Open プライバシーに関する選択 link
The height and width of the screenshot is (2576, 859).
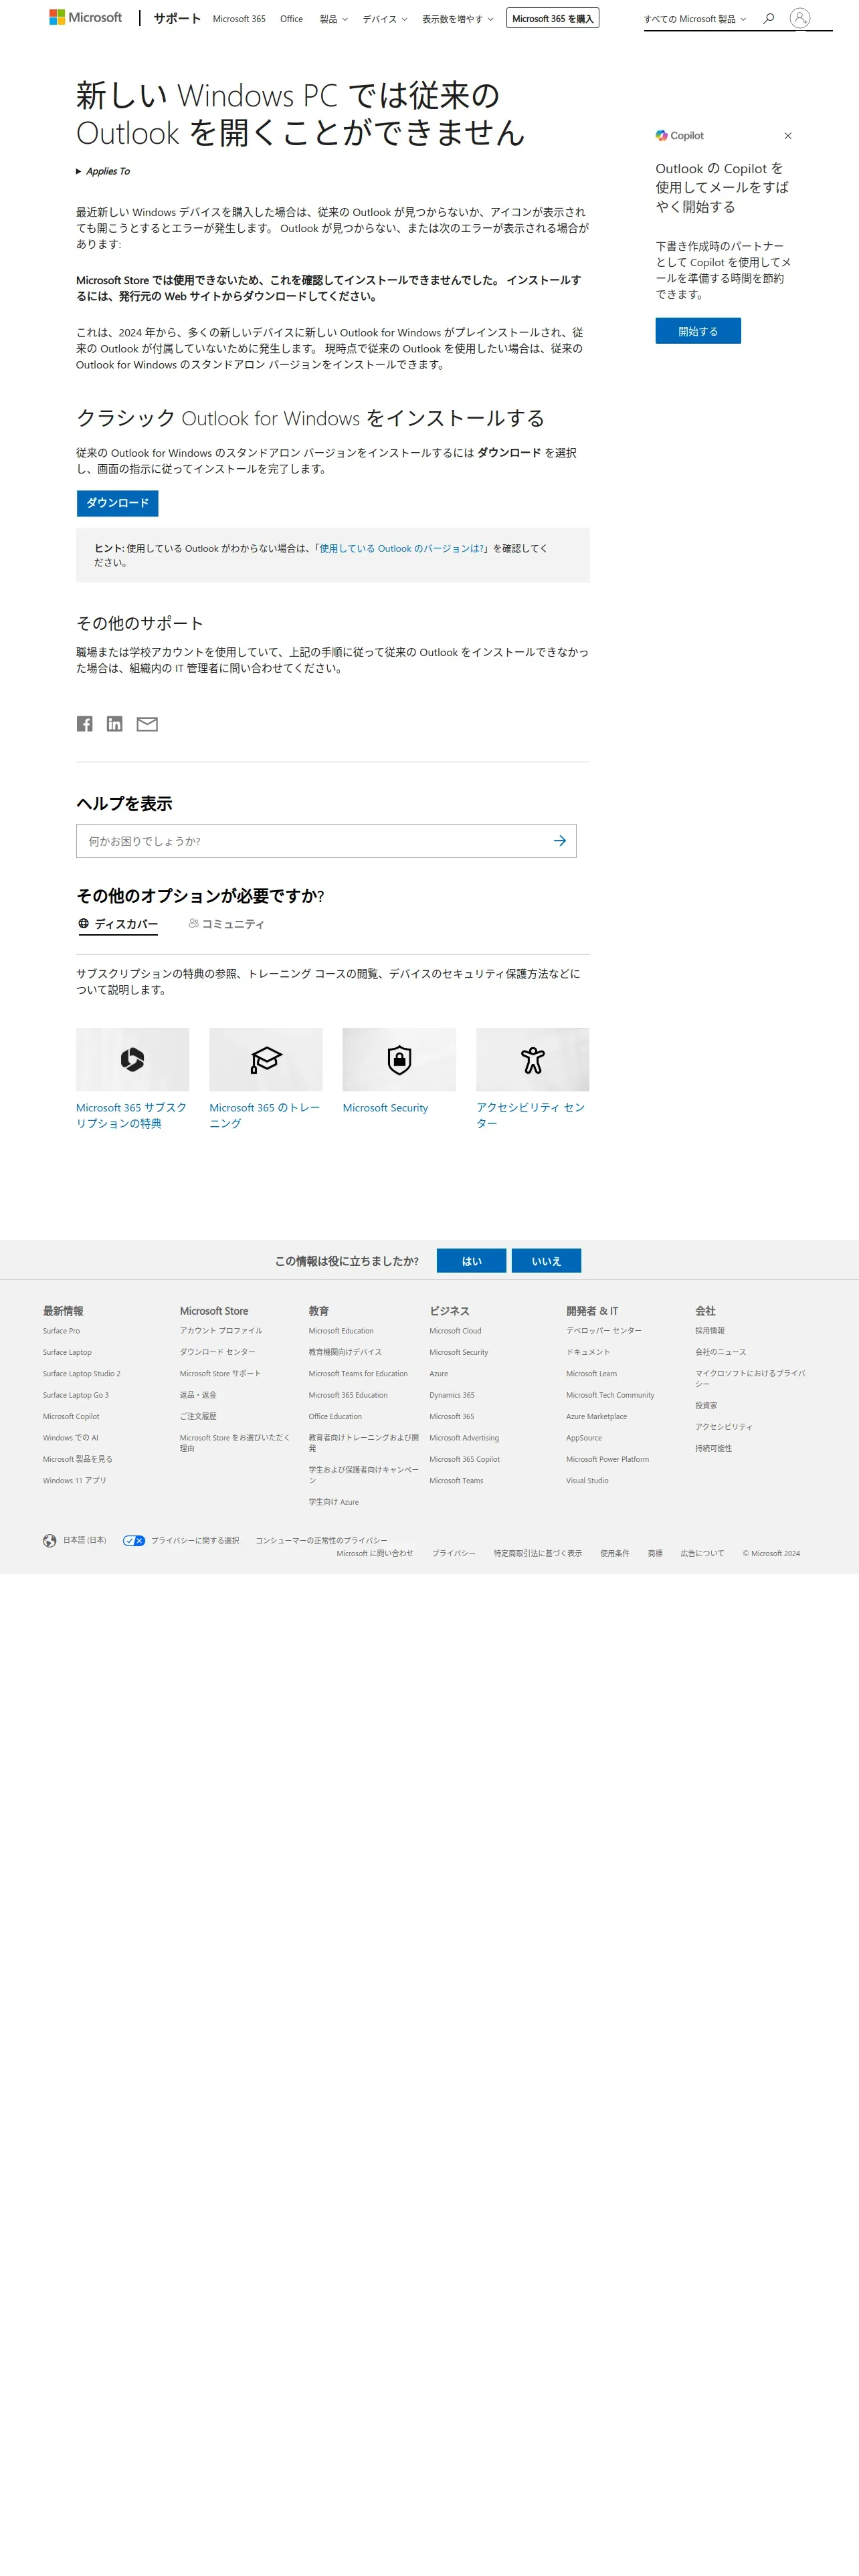click(195, 1541)
